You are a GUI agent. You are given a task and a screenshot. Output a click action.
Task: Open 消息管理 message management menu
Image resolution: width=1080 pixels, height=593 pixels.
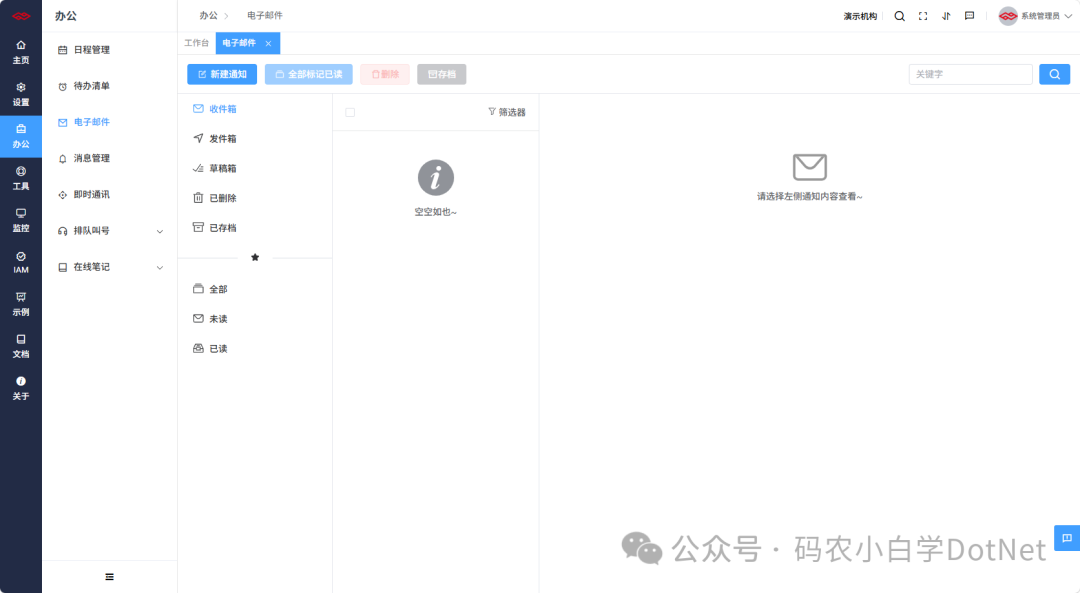click(x=110, y=158)
